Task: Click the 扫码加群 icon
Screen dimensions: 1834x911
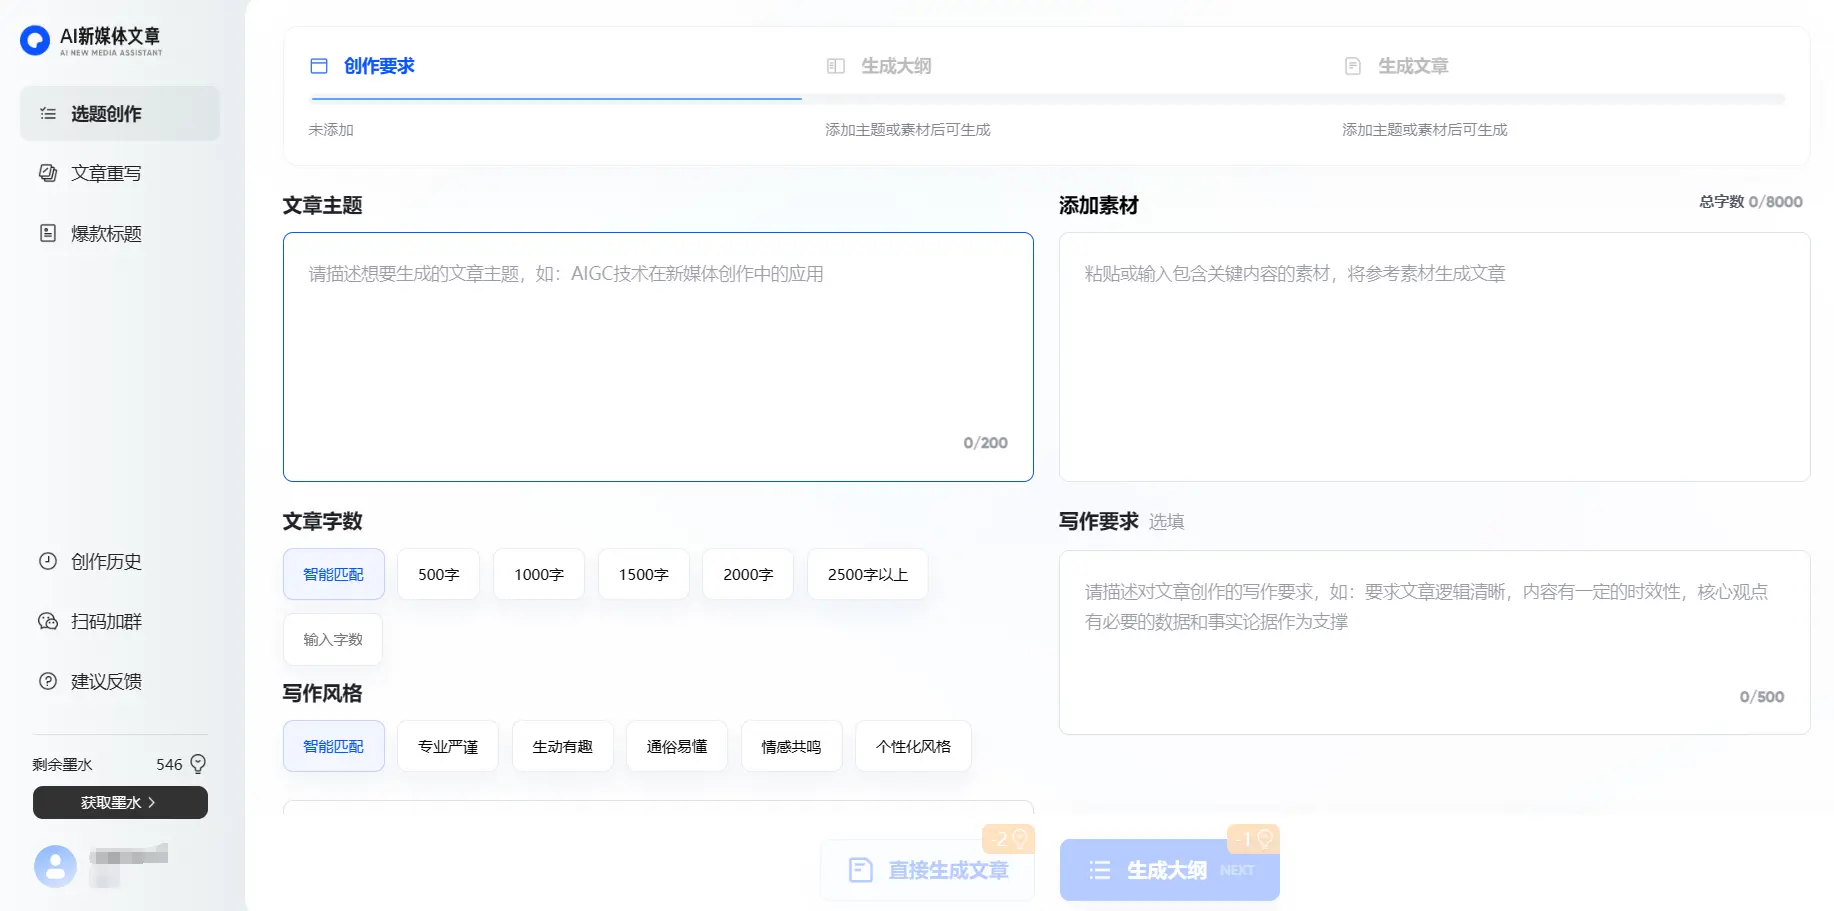Action: tap(48, 621)
